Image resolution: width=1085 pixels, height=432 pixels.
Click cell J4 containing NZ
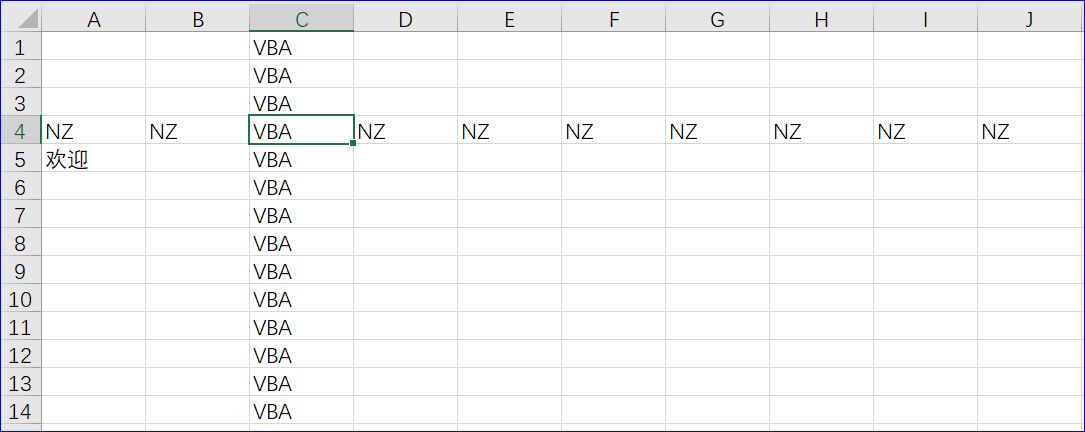1029,130
